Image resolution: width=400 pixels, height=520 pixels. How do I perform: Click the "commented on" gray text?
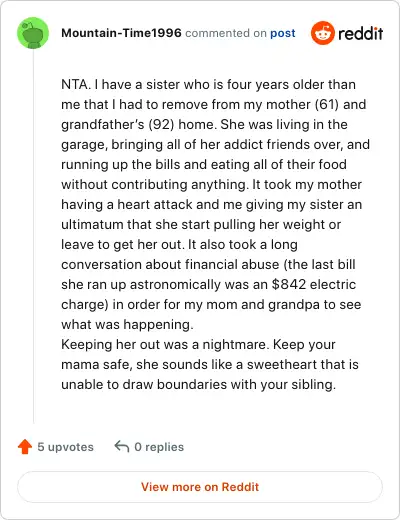(x=226, y=33)
